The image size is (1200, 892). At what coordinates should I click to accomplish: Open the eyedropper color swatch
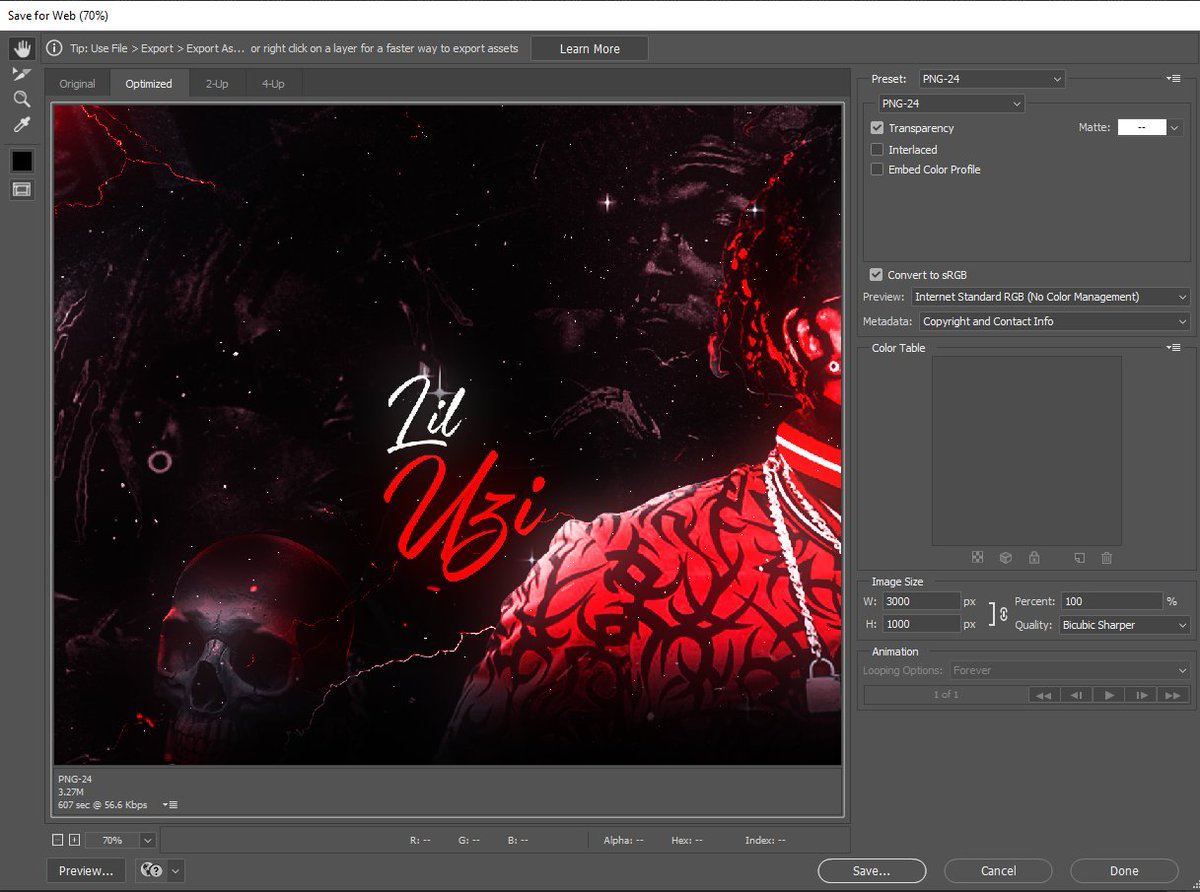[22, 160]
